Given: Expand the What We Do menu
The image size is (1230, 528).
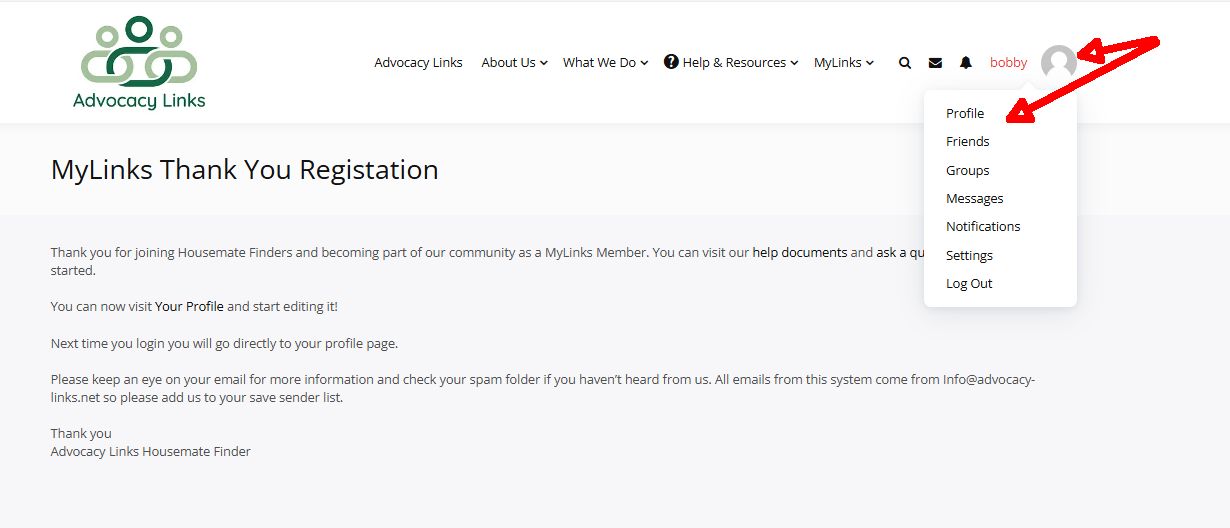Looking at the screenshot, I should tap(605, 63).
